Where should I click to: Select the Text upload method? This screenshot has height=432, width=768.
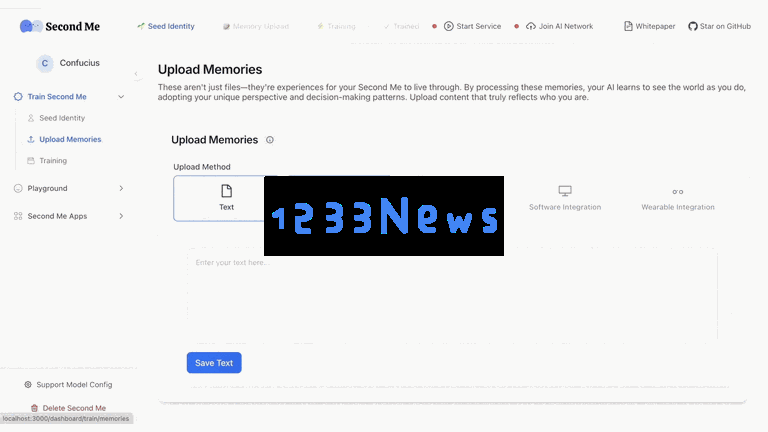coord(226,198)
